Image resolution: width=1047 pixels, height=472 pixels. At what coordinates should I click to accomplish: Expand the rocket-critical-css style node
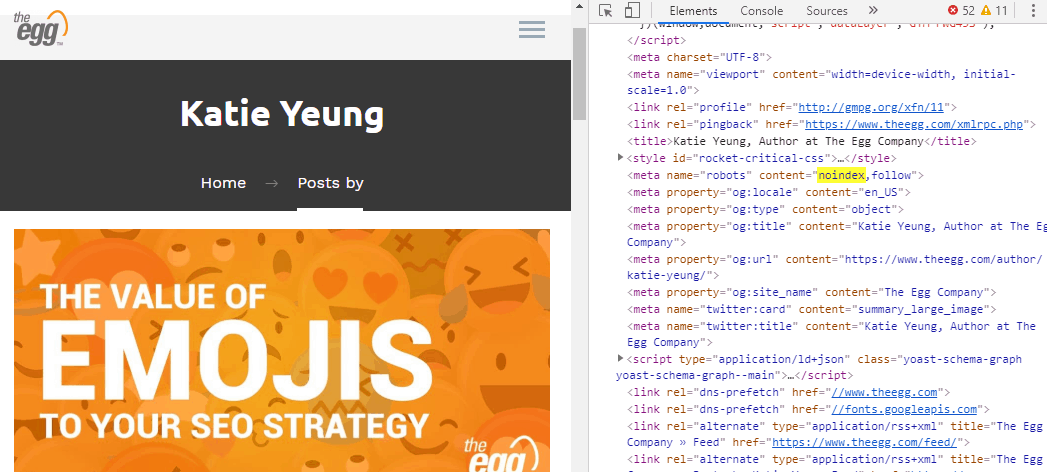point(620,158)
